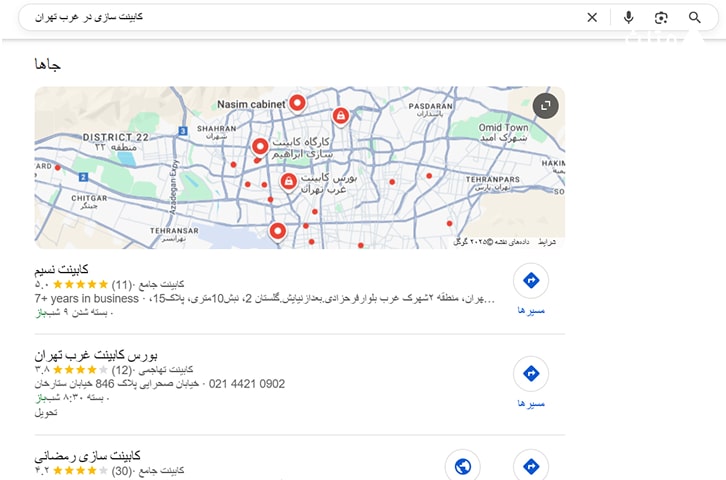Open the کابینت نسیم listing title
The width and height of the screenshot is (726, 480).
pyautogui.click(x=61, y=269)
